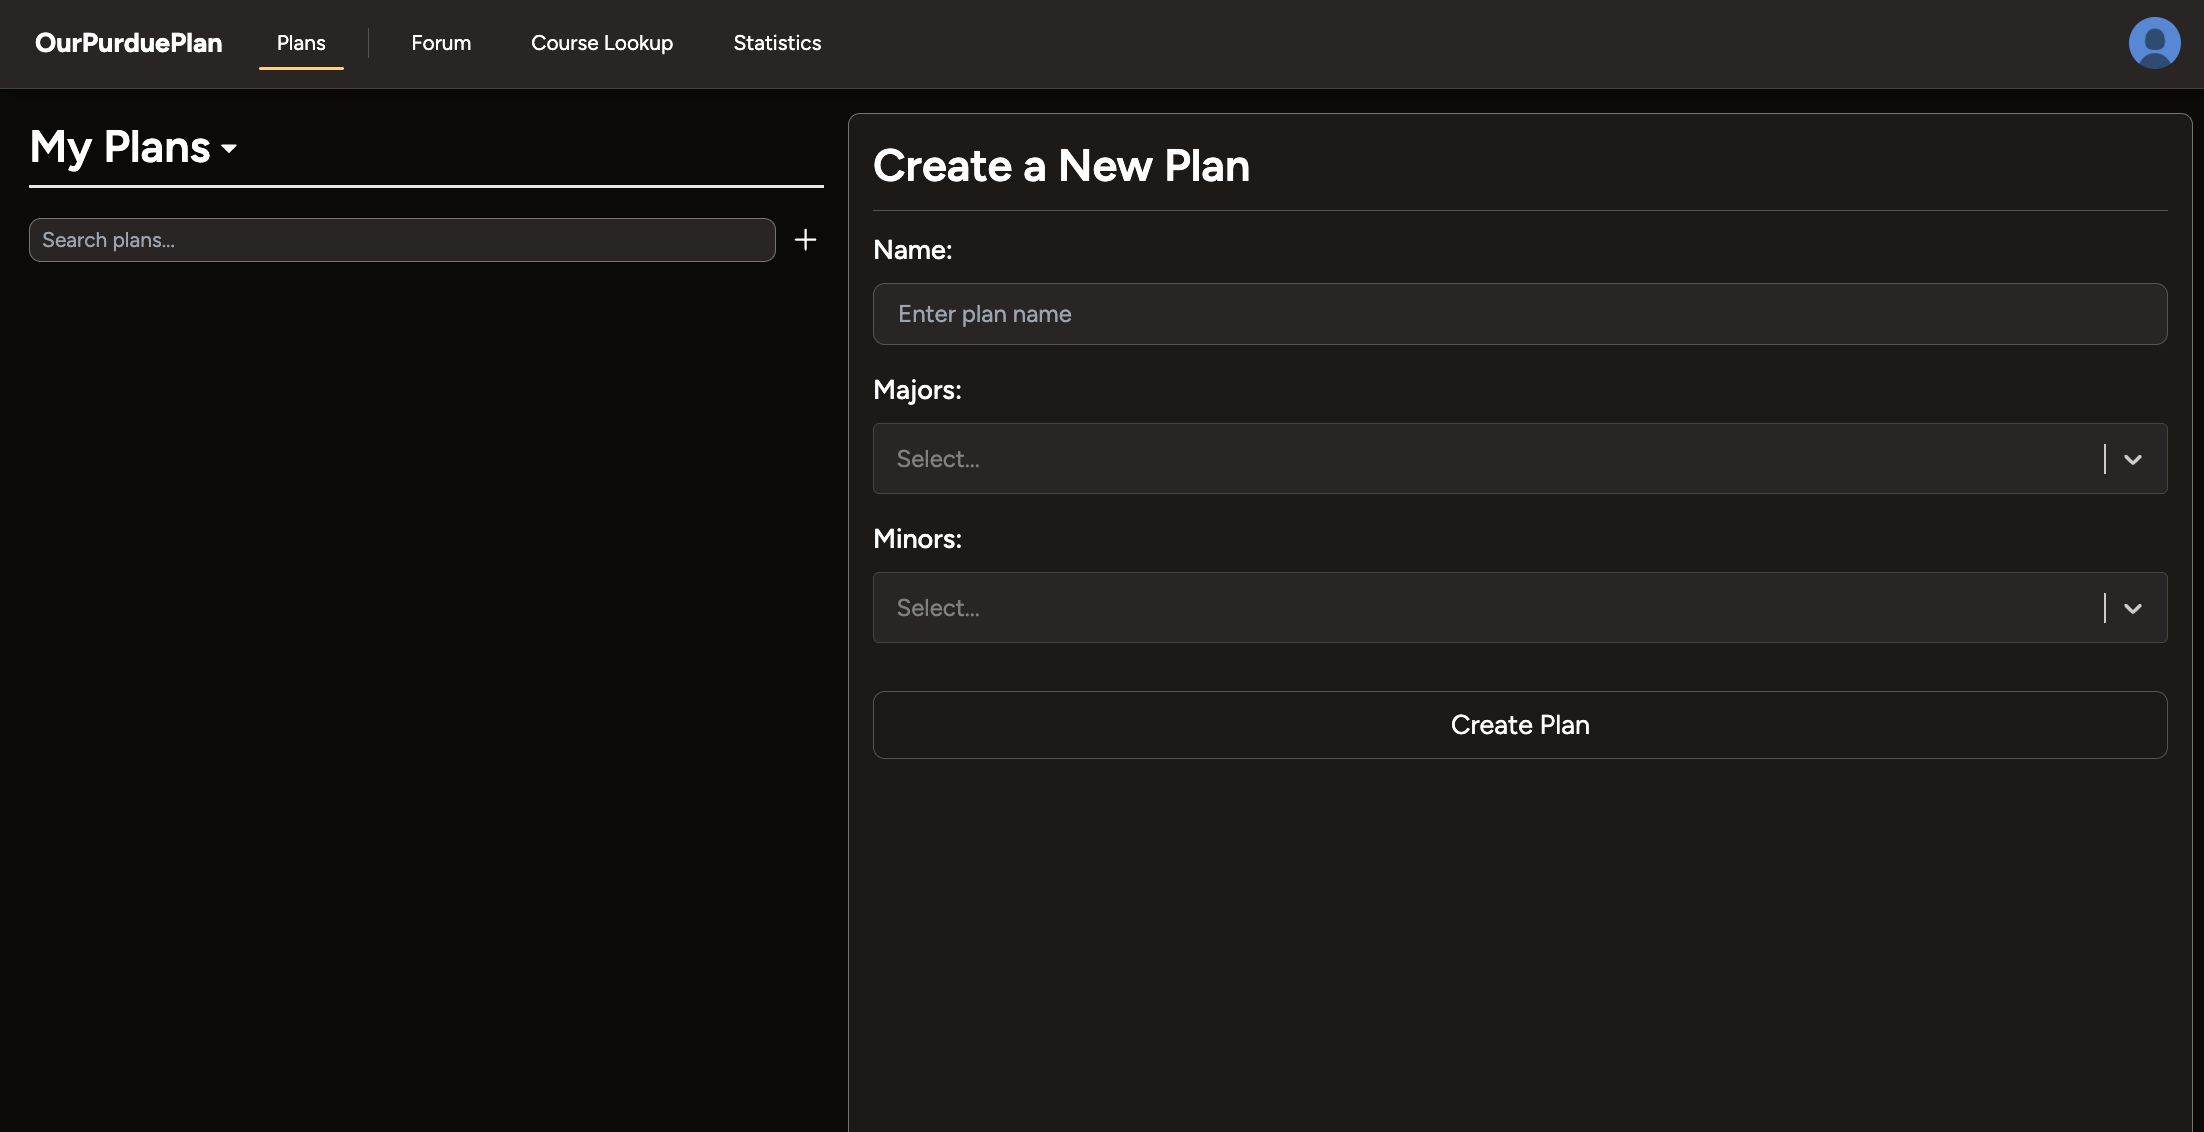Navigate to Course Lookup

tap(602, 43)
